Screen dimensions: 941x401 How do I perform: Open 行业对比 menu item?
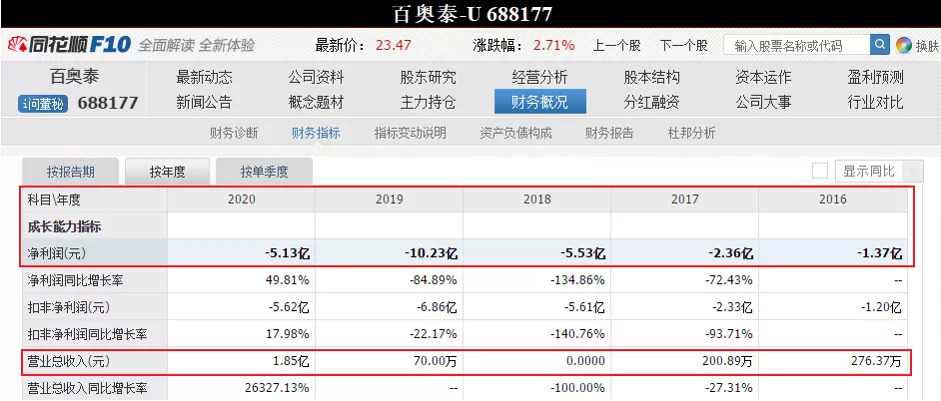click(875, 102)
